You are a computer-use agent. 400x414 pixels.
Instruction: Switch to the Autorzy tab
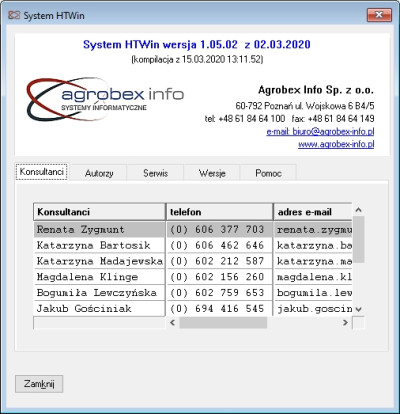click(x=99, y=173)
